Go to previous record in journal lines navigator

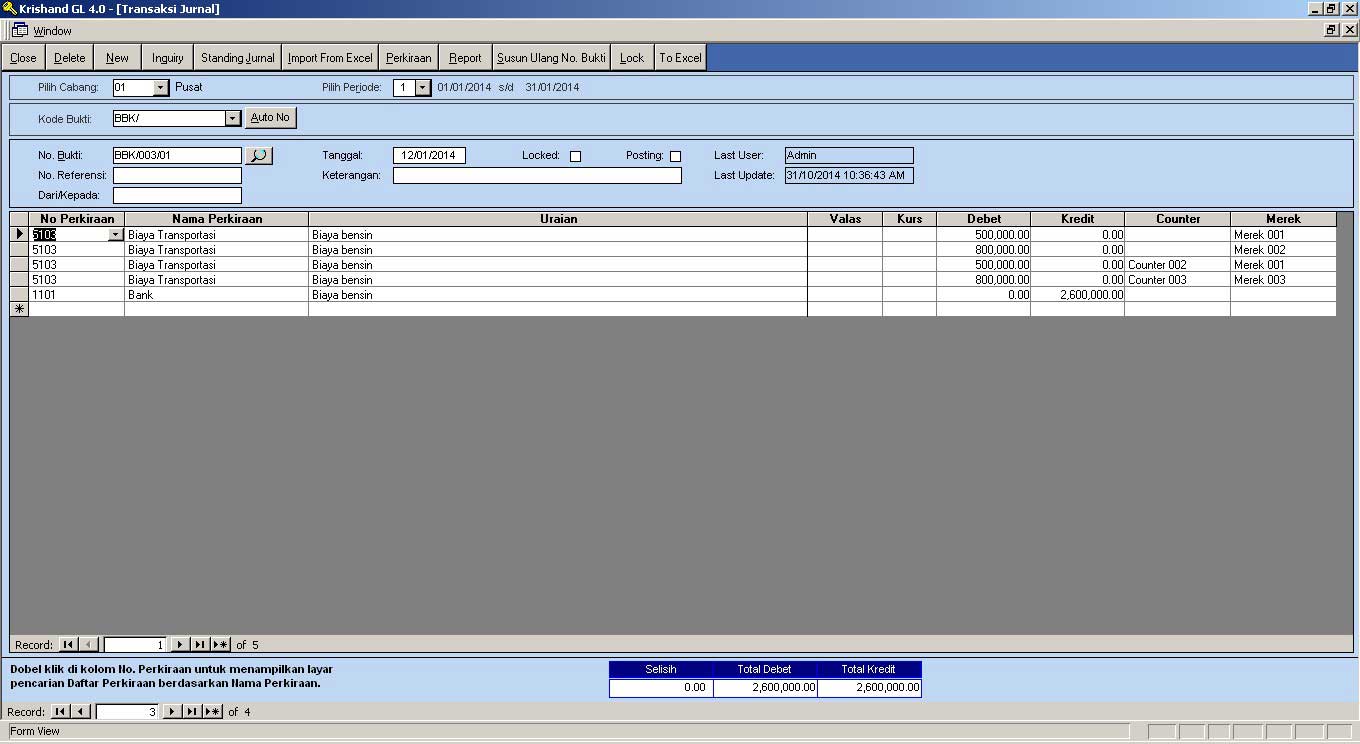(88, 645)
